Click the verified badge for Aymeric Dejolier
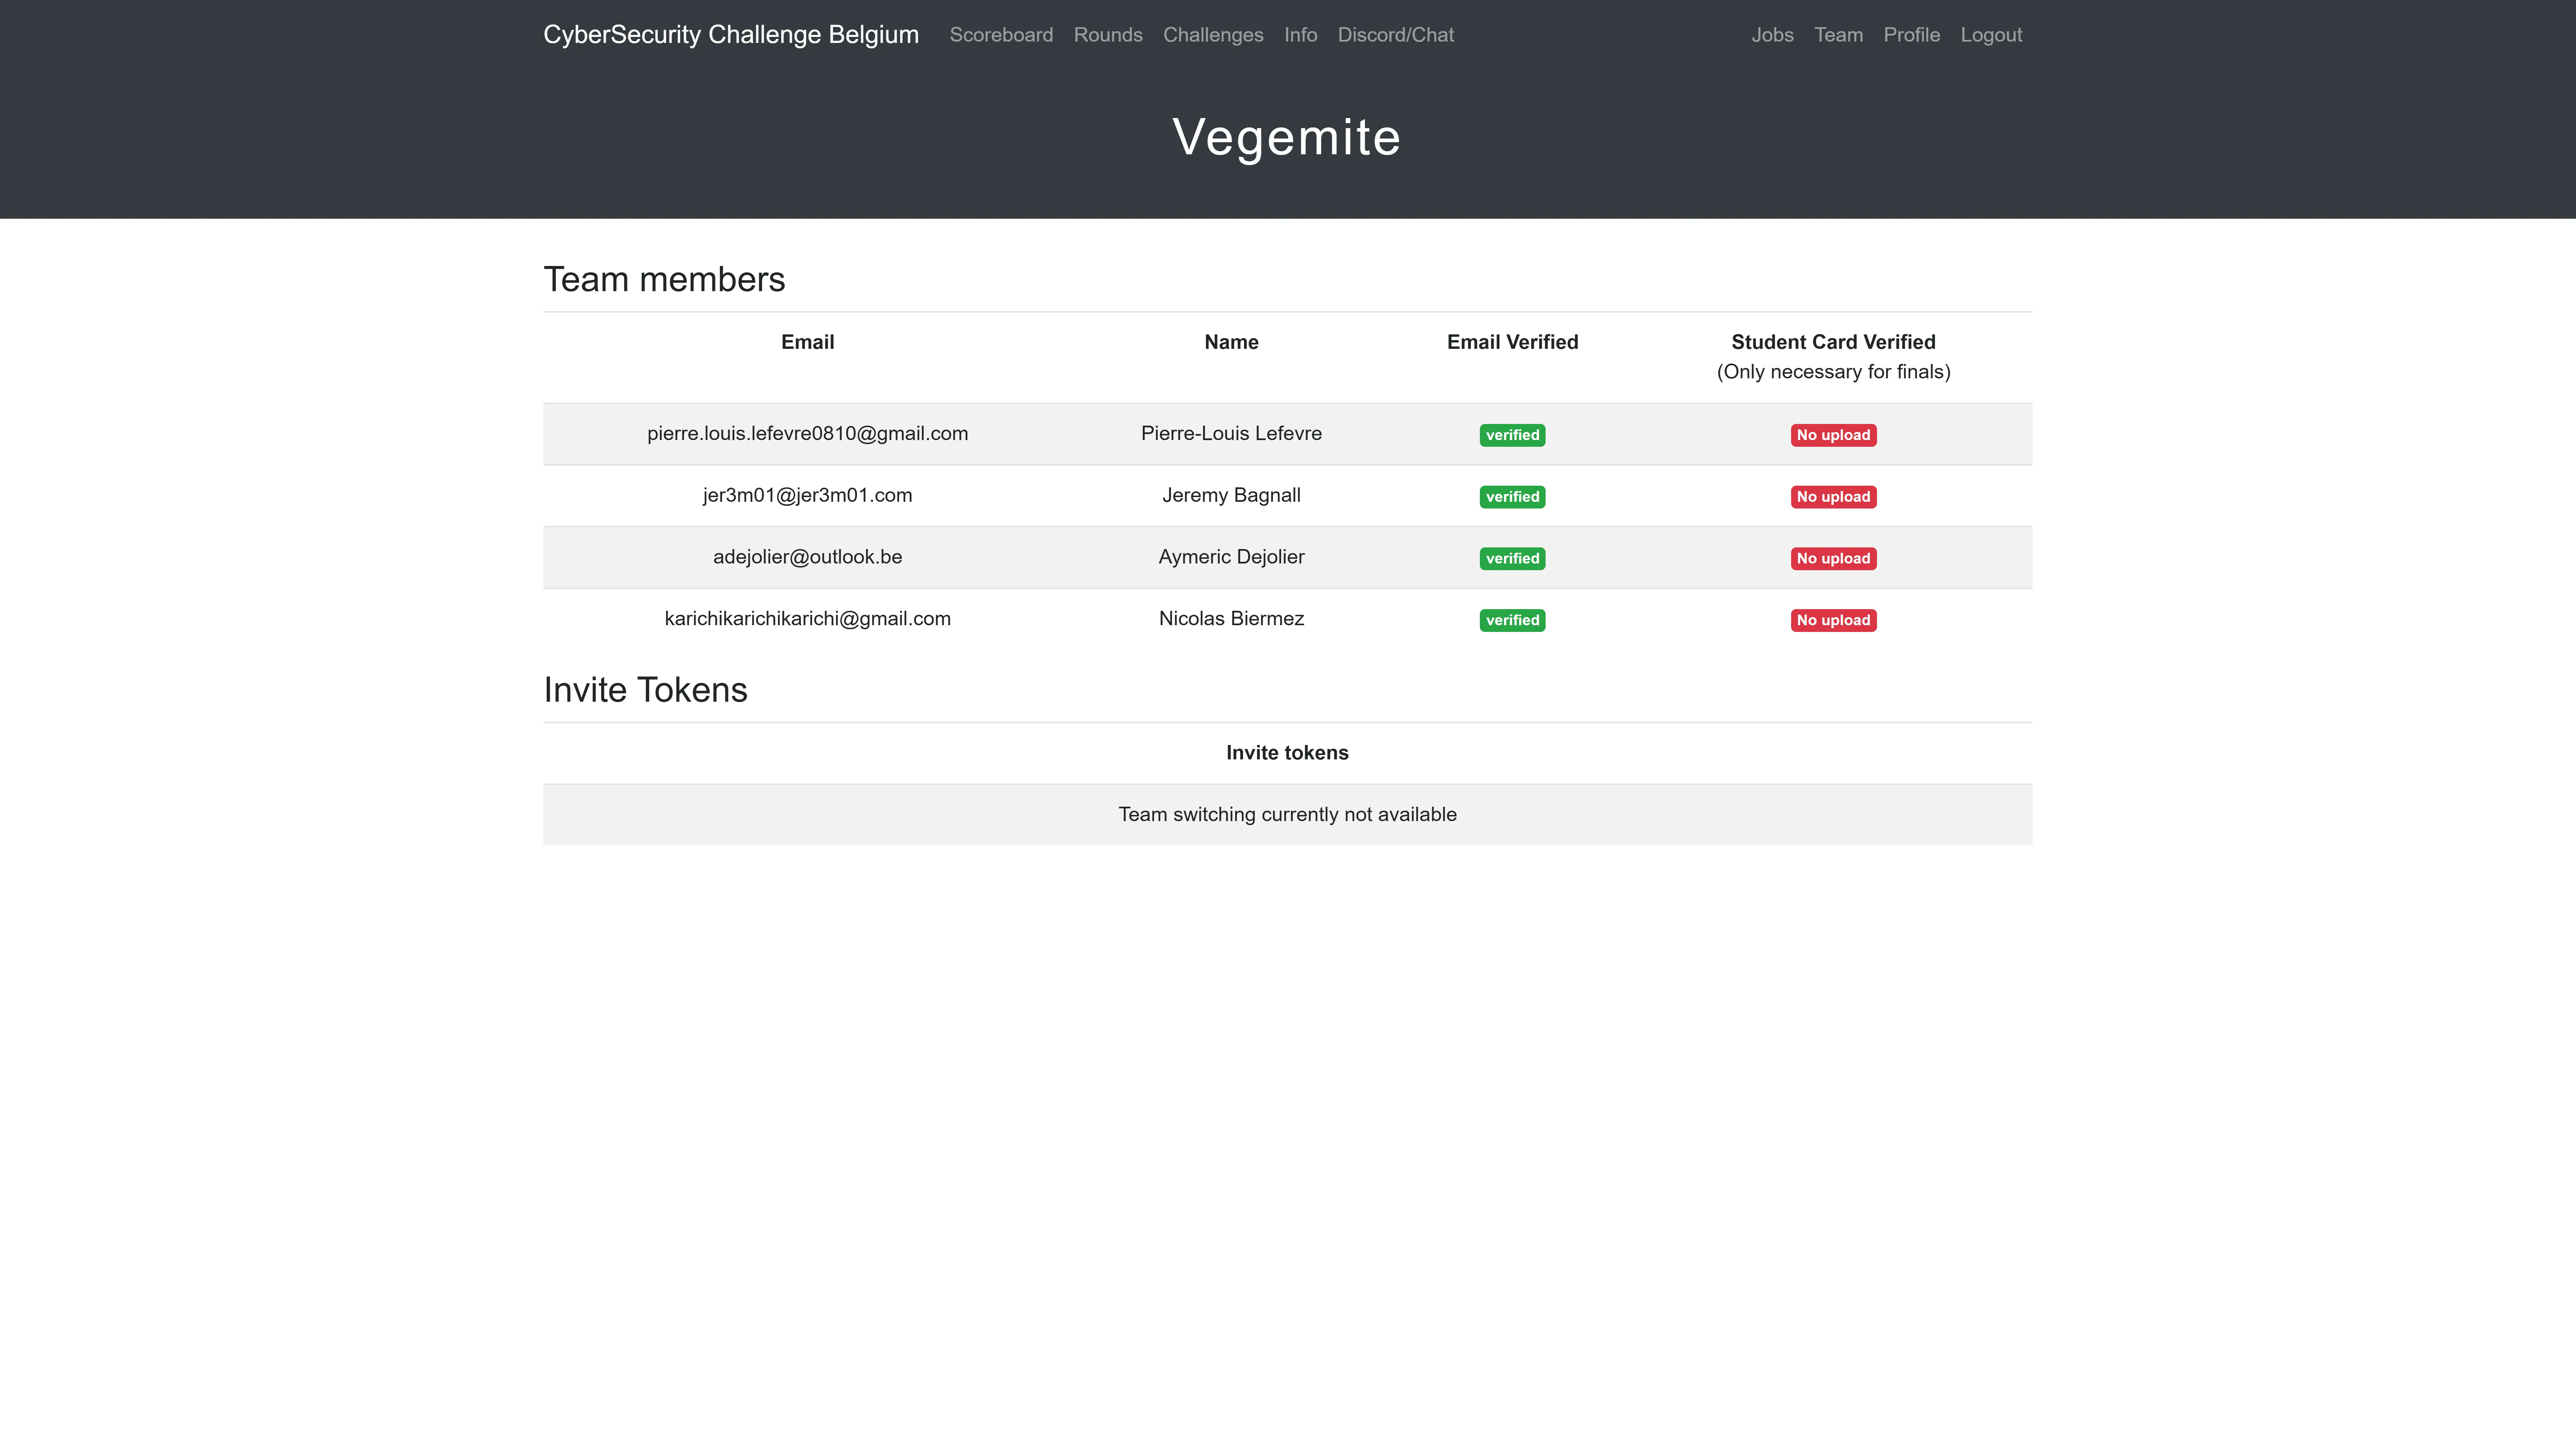2576x1449 pixels. [x=1512, y=559]
